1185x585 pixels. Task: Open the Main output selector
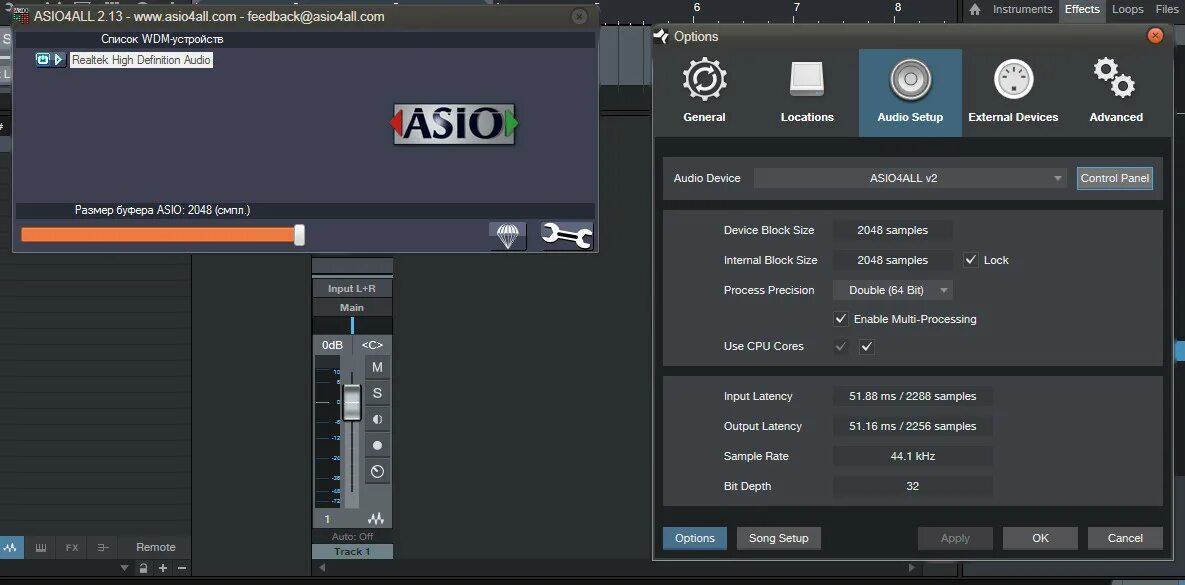352,308
